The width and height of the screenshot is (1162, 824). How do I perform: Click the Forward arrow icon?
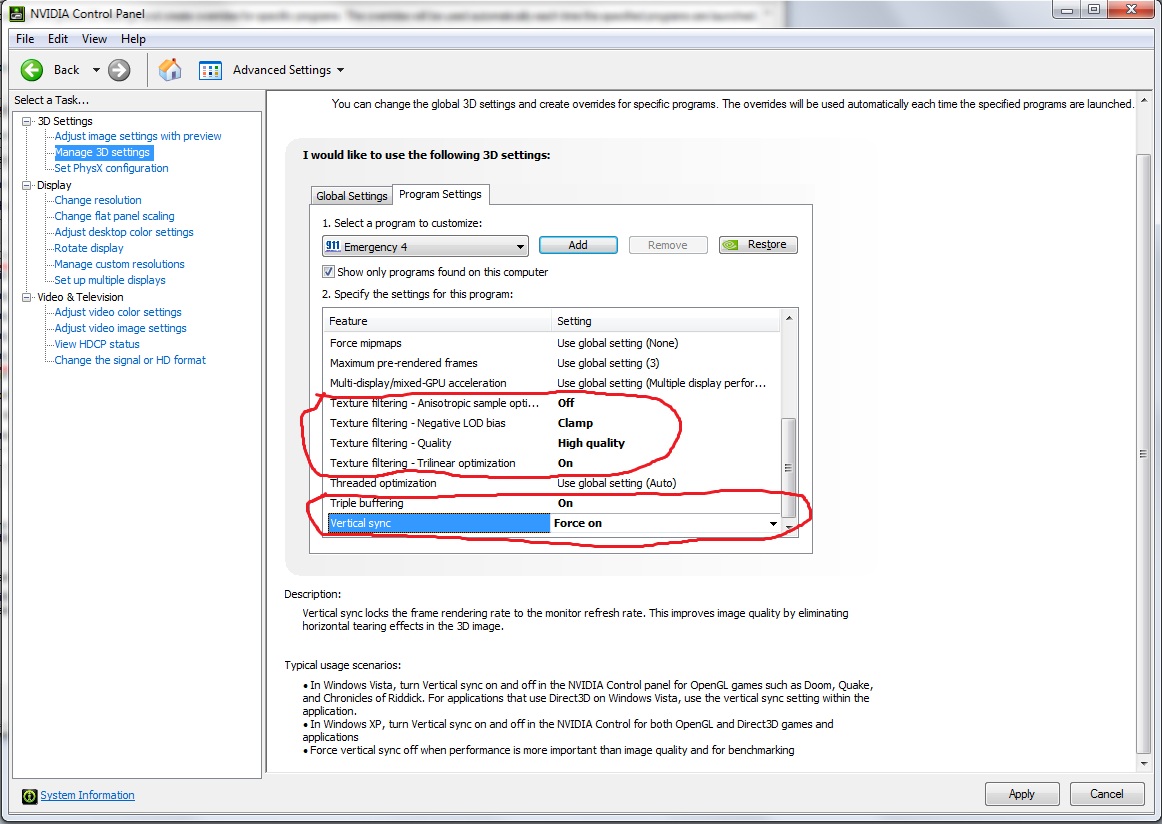119,70
